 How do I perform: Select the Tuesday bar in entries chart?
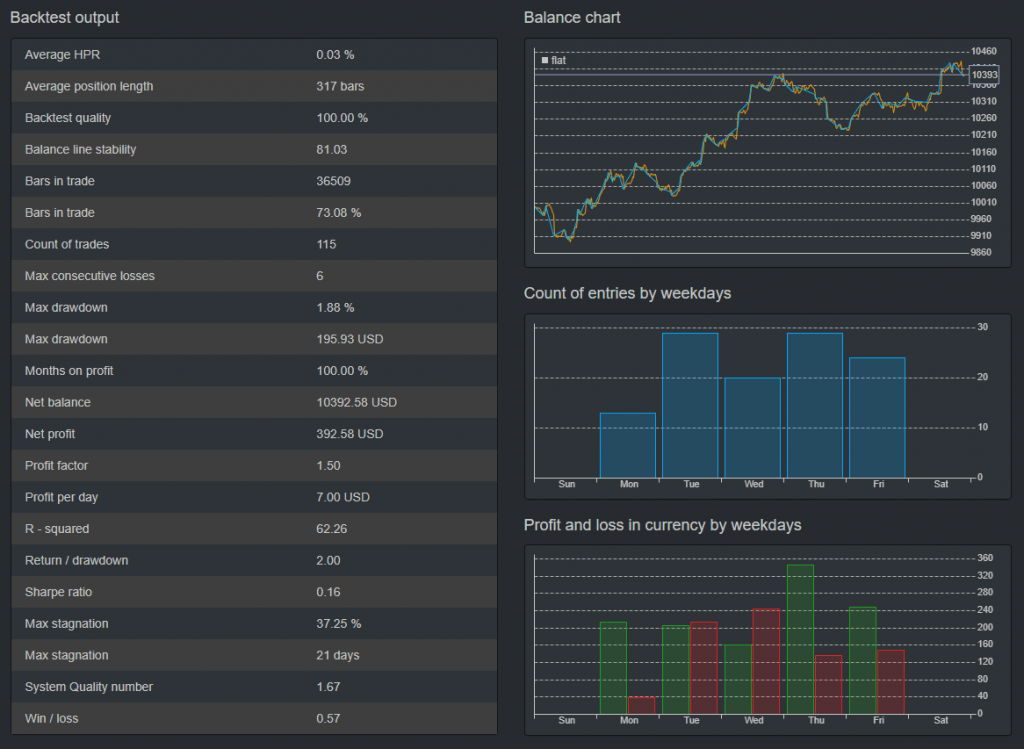click(689, 405)
